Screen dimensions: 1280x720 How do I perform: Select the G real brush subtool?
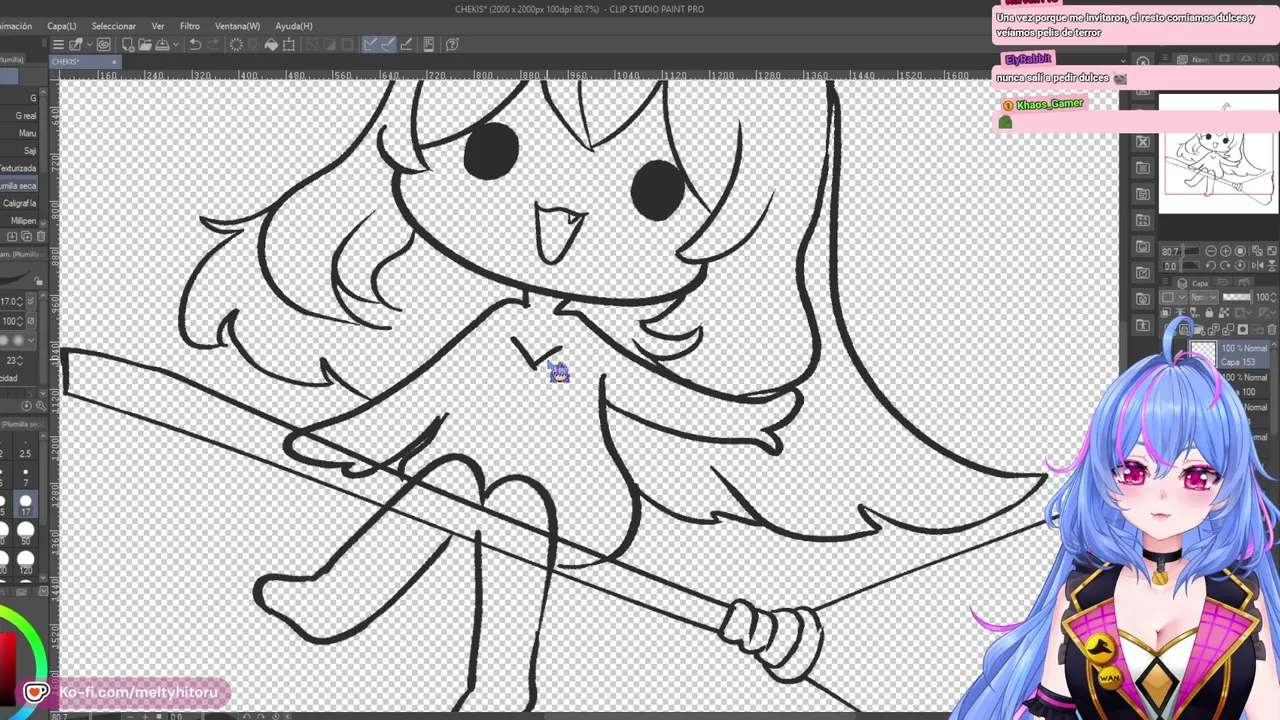pyautogui.click(x=20, y=116)
